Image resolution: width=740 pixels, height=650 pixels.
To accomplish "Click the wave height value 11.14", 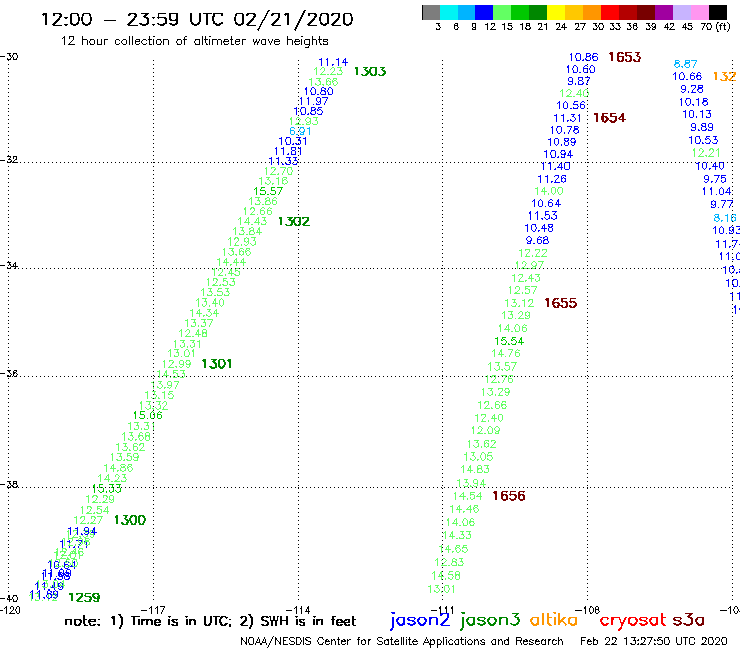I will 333,62.
